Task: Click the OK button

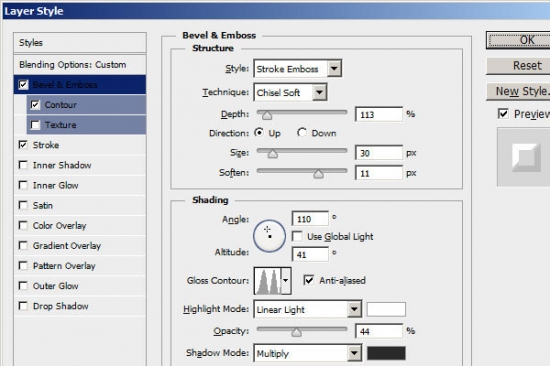Action: (x=518, y=40)
